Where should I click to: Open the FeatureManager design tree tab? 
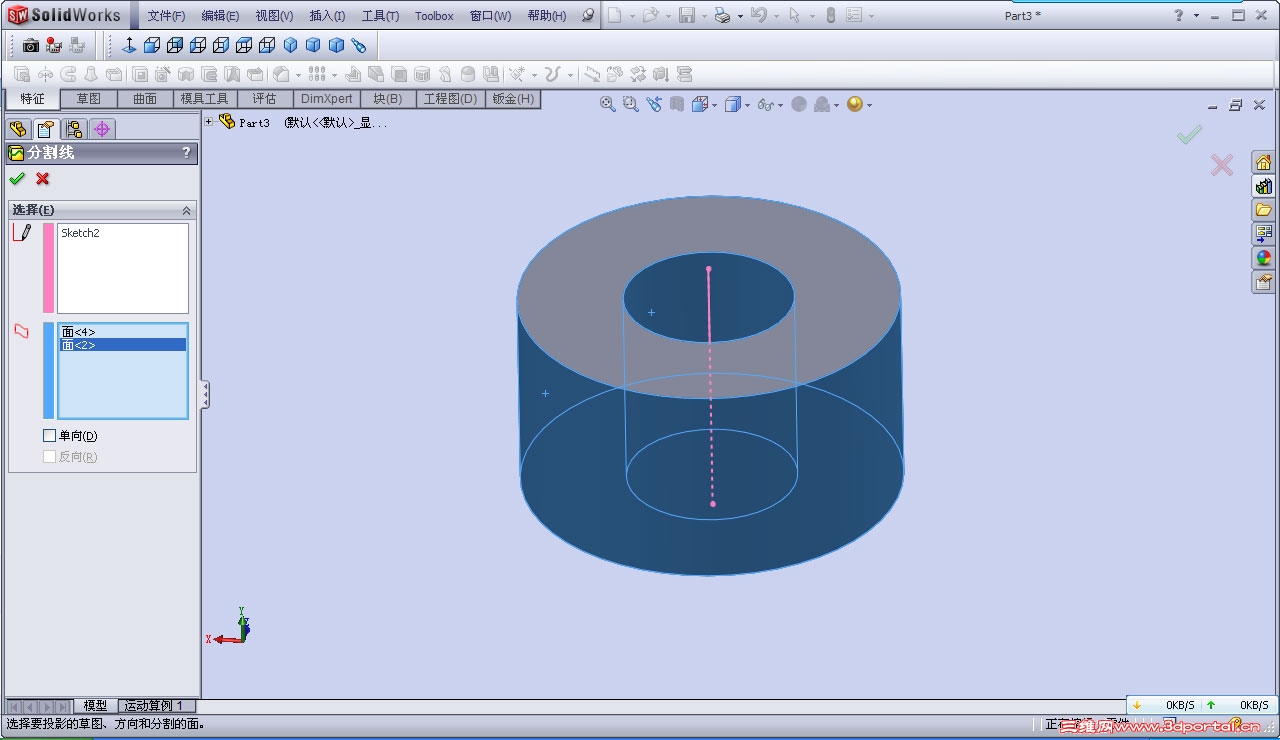18,129
